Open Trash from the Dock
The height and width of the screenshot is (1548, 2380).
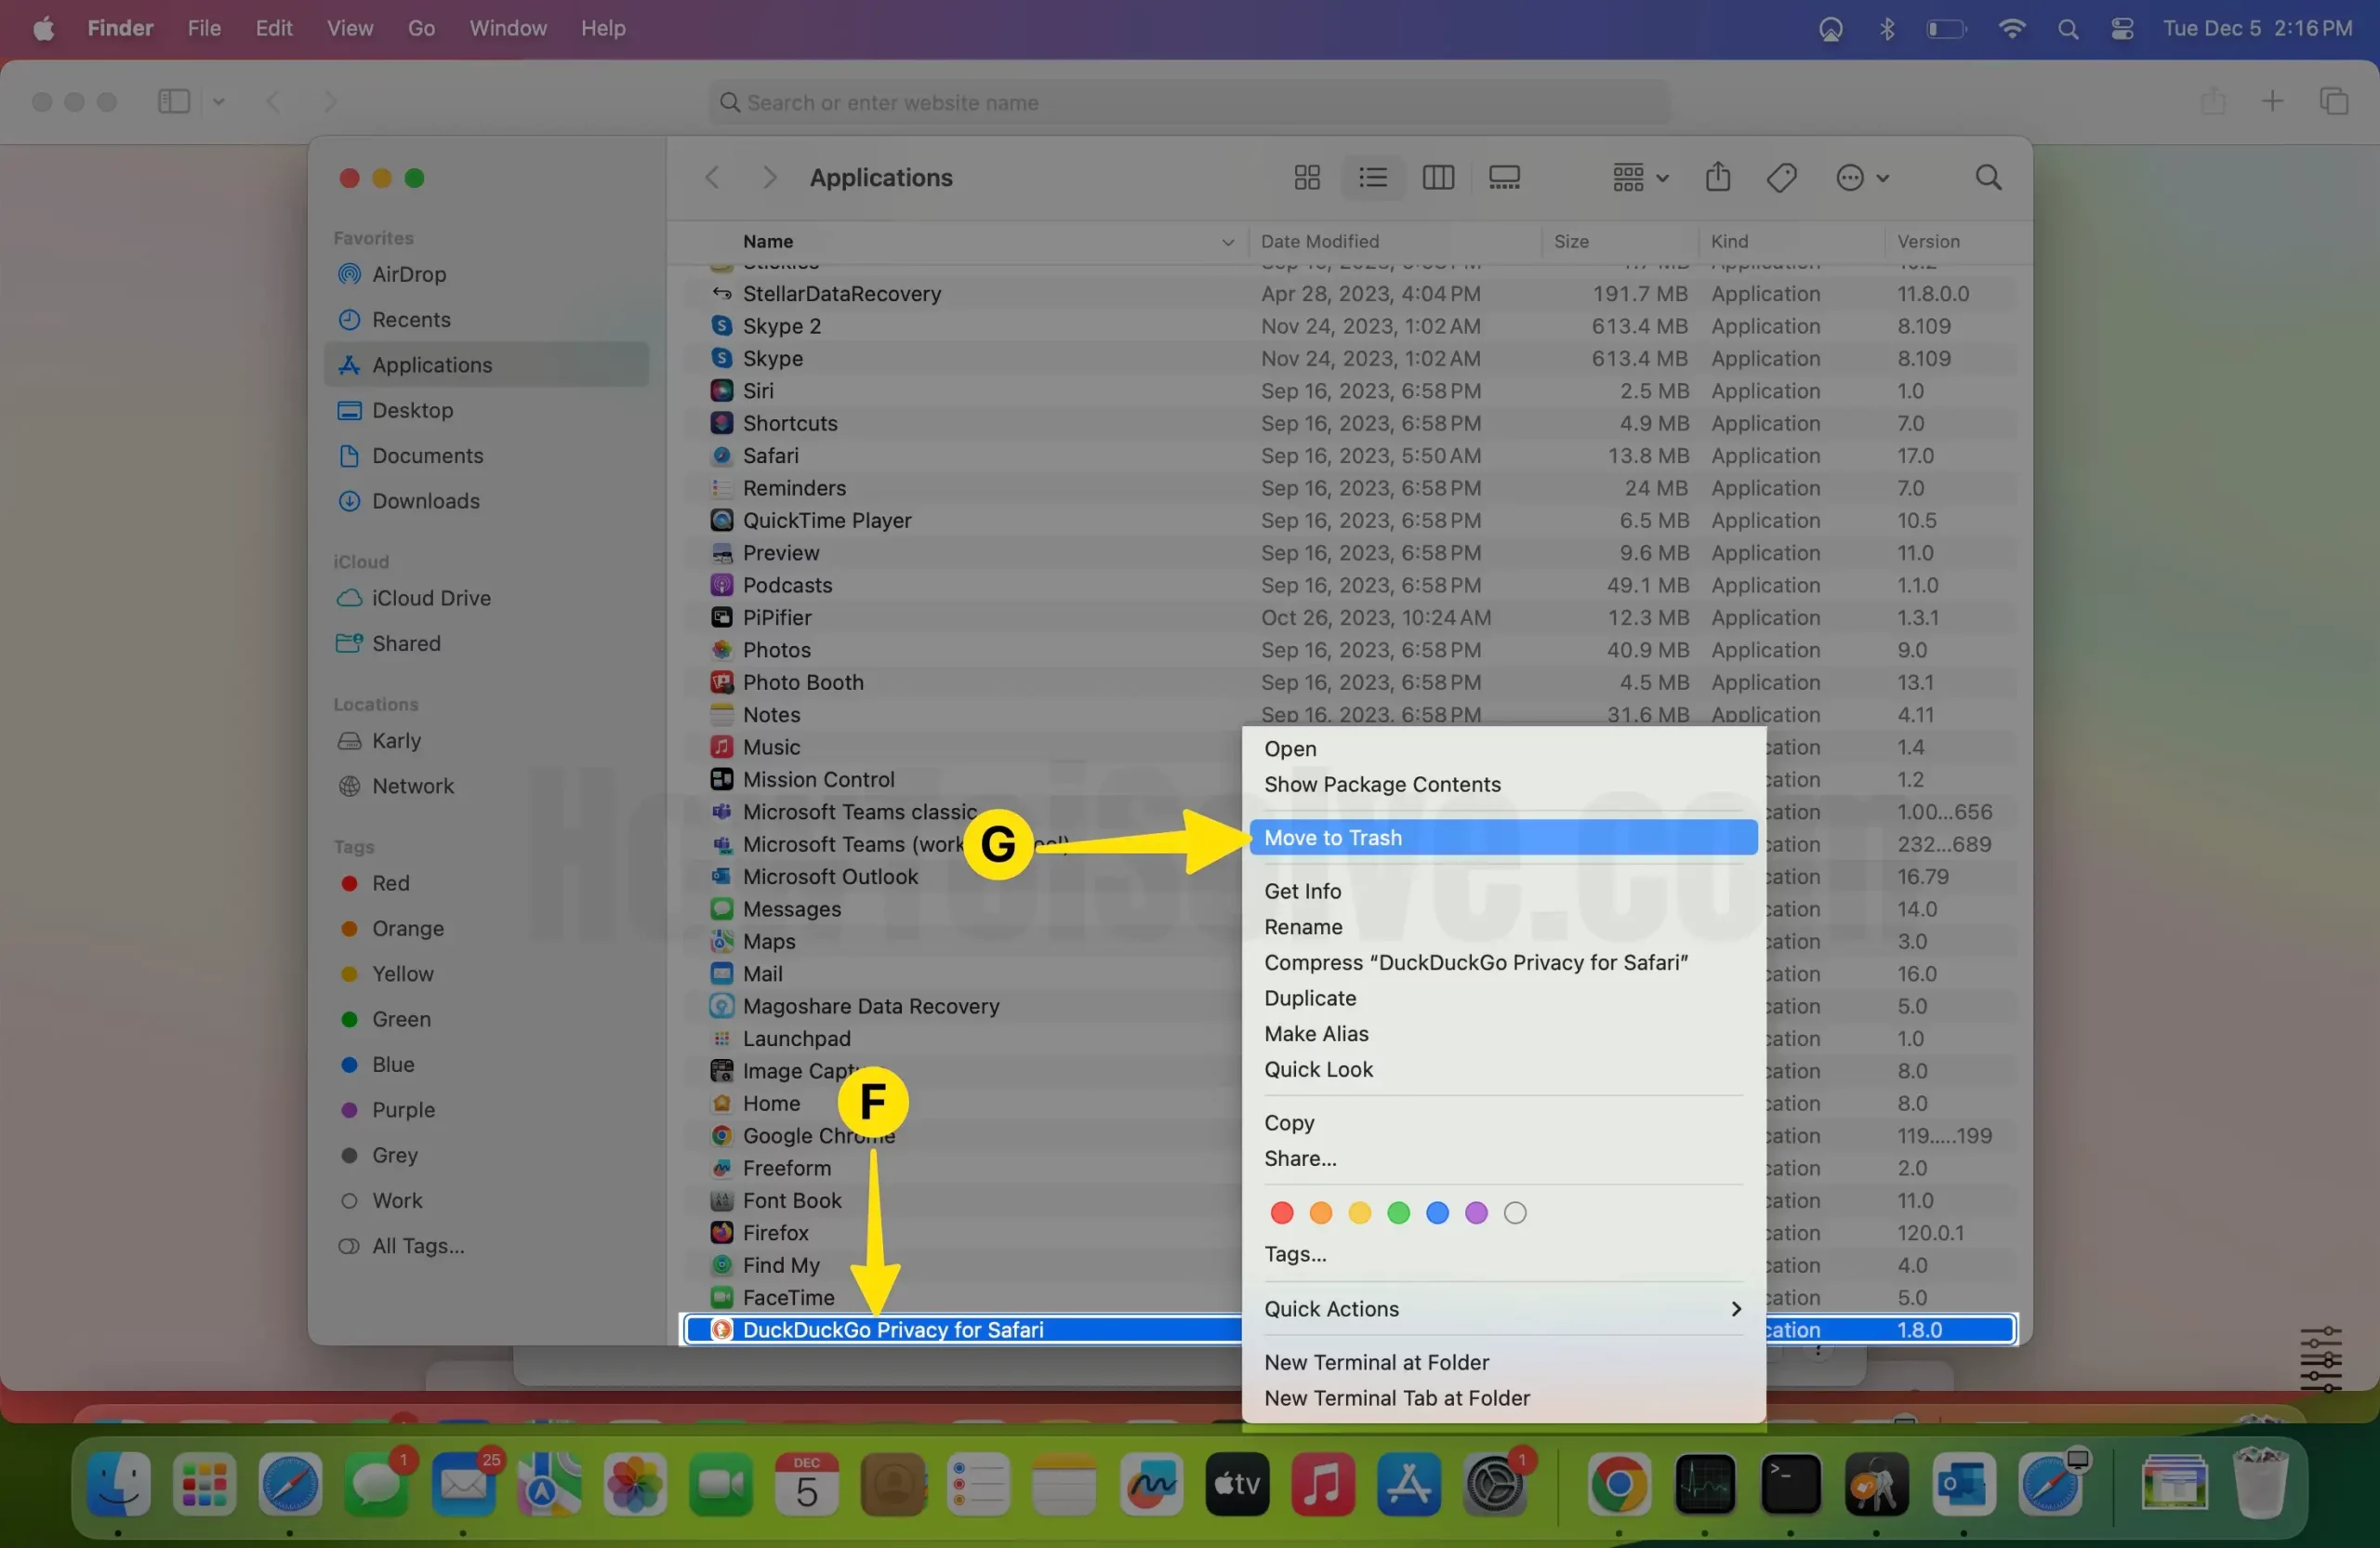pos(2261,1484)
